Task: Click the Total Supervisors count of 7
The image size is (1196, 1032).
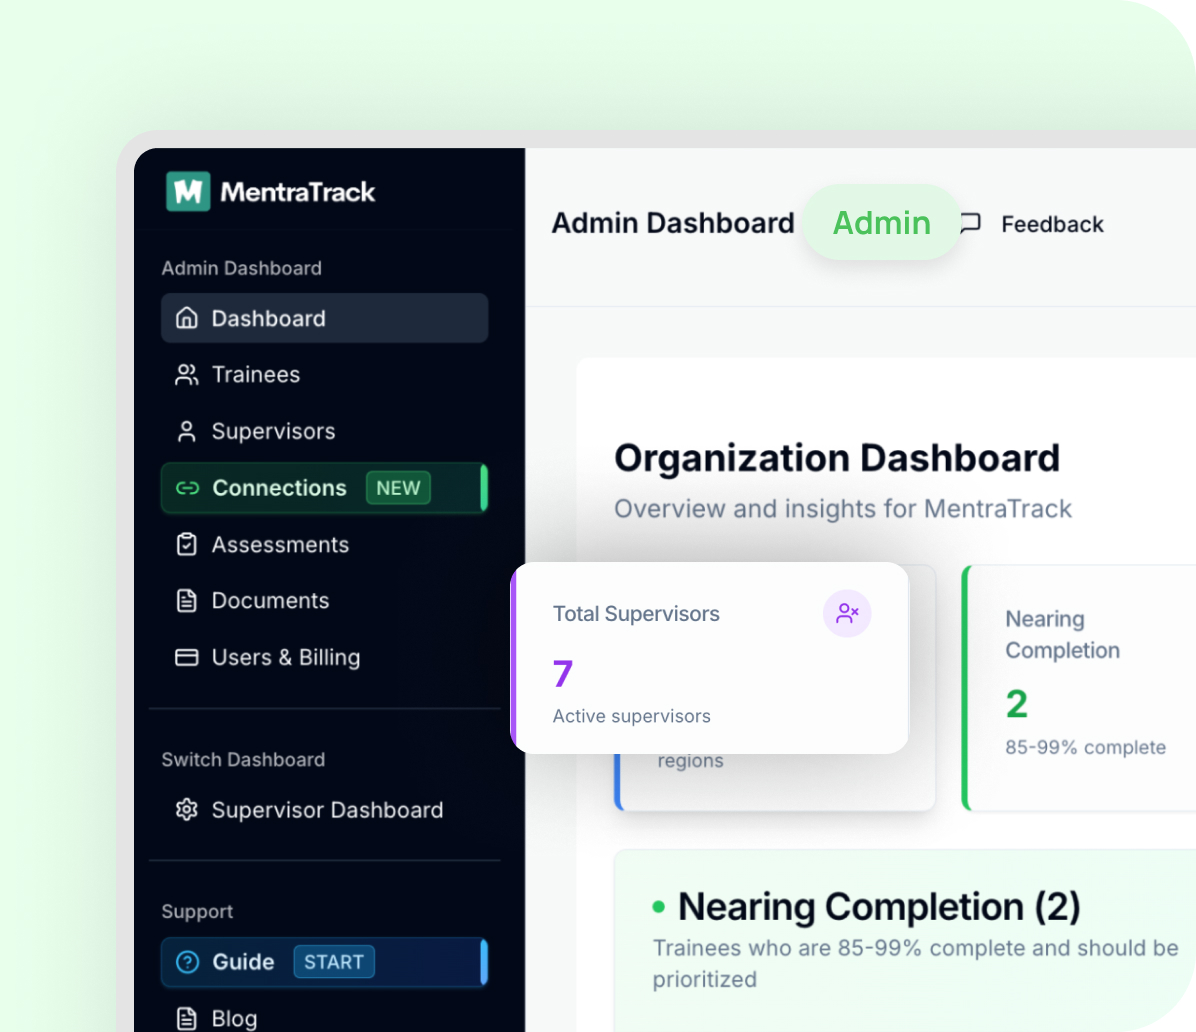Action: tap(561, 674)
